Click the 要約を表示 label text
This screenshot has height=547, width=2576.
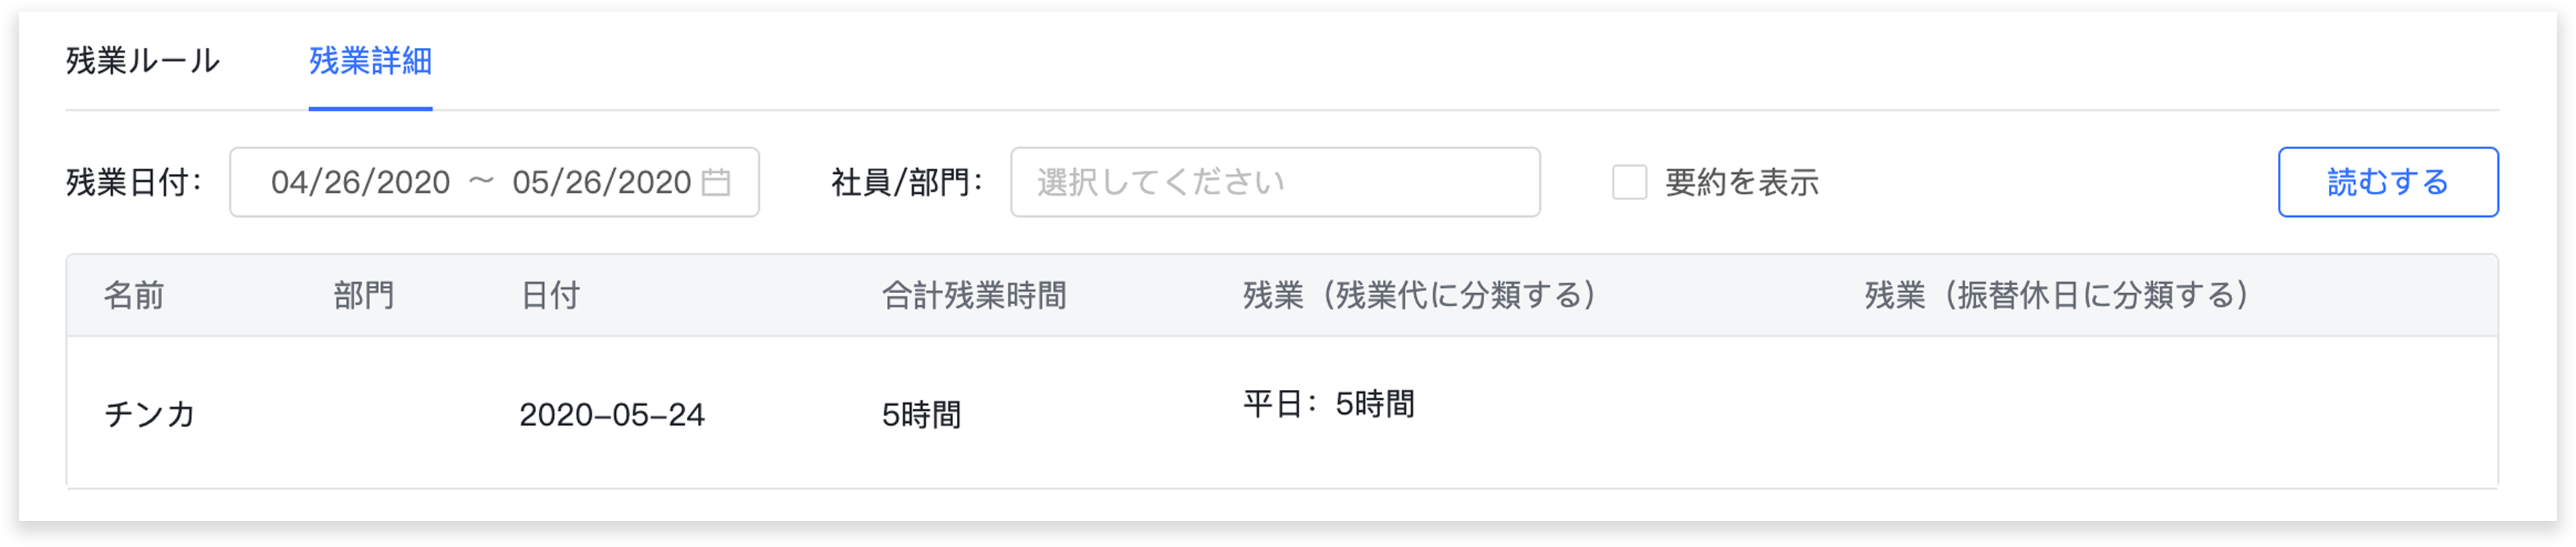pos(1741,182)
